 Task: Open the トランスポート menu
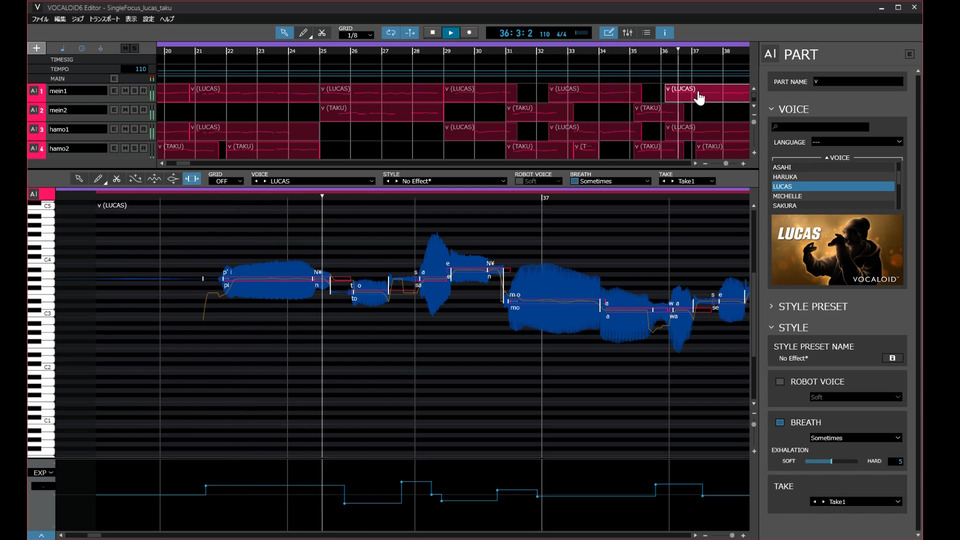point(105,19)
